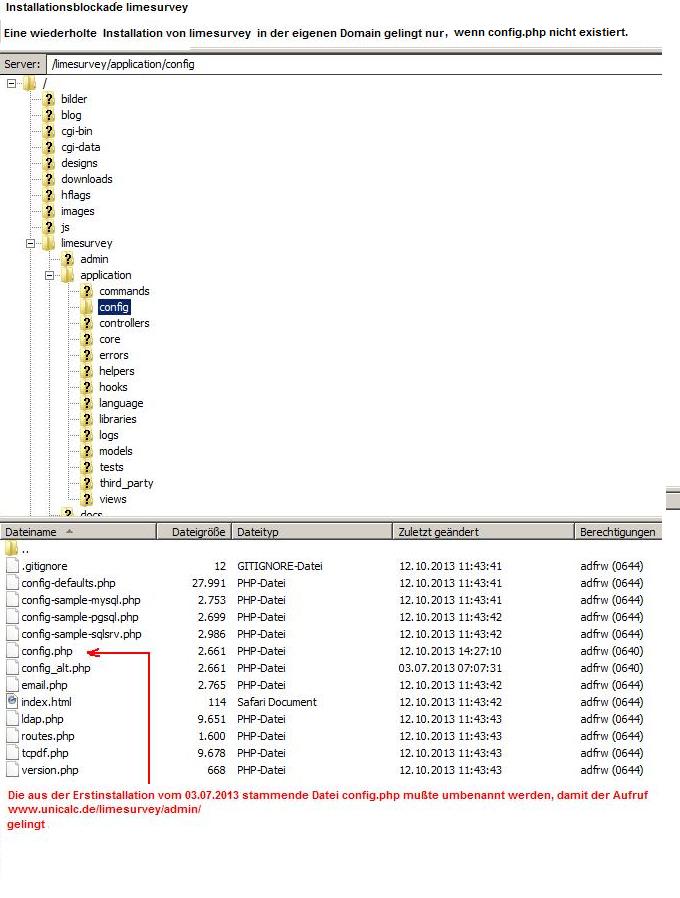Open the commands folder
The width and height of the screenshot is (680, 898).
tap(124, 292)
